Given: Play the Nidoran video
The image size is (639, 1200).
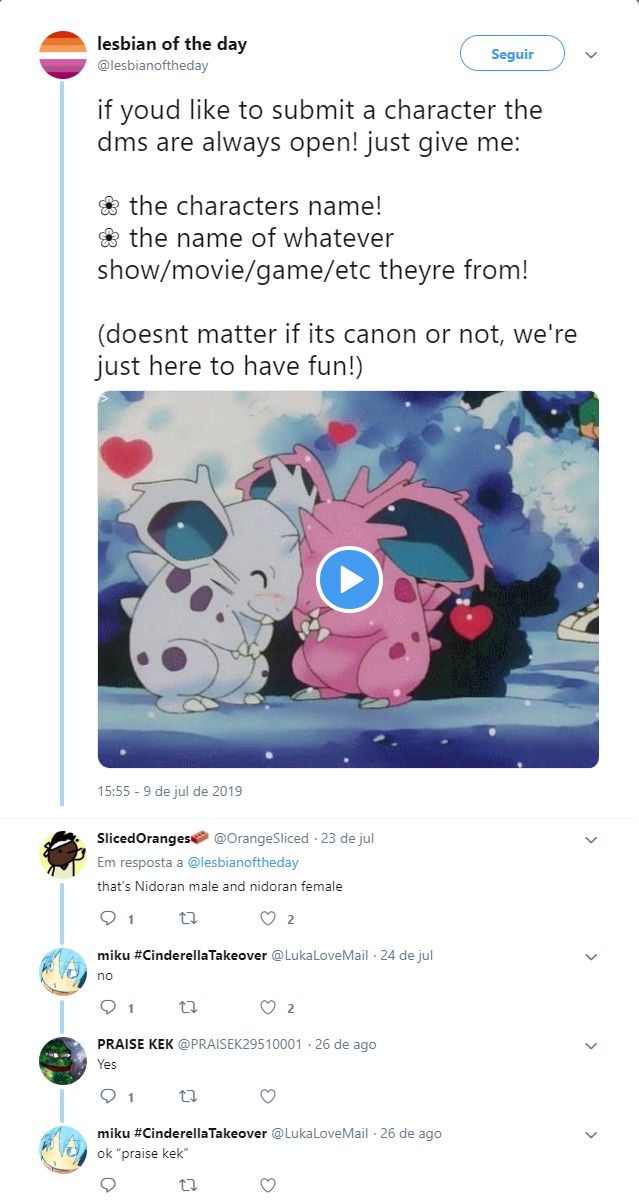Looking at the screenshot, I should [x=349, y=579].
